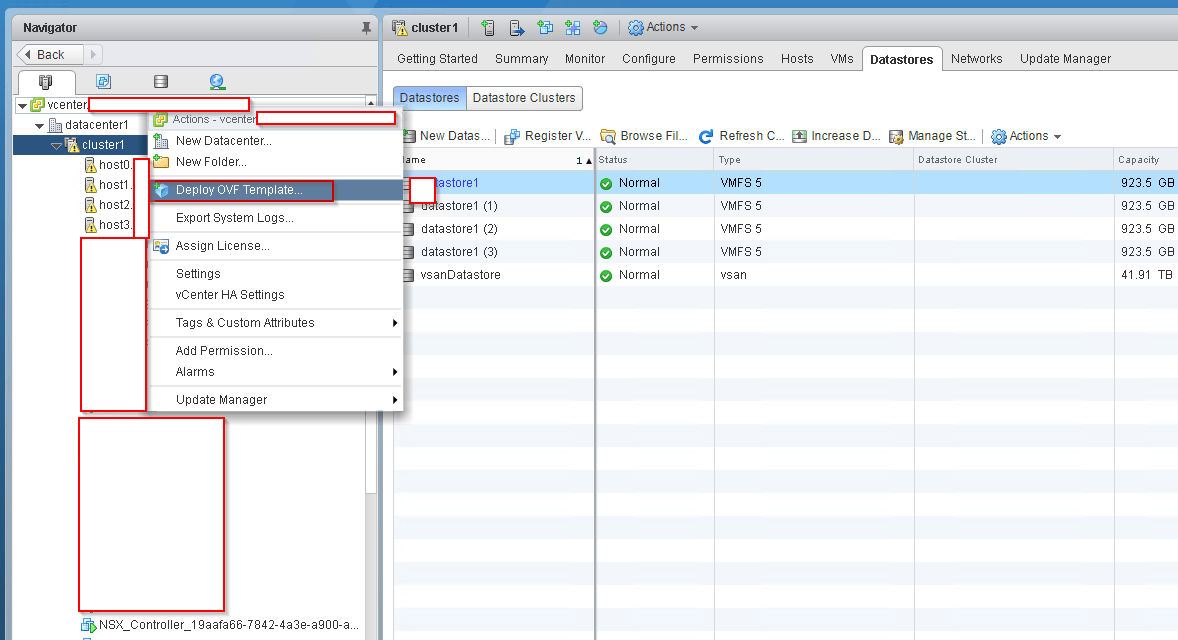Pin the Navigator panel
This screenshot has height=640, width=1178.
(x=366, y=28)
